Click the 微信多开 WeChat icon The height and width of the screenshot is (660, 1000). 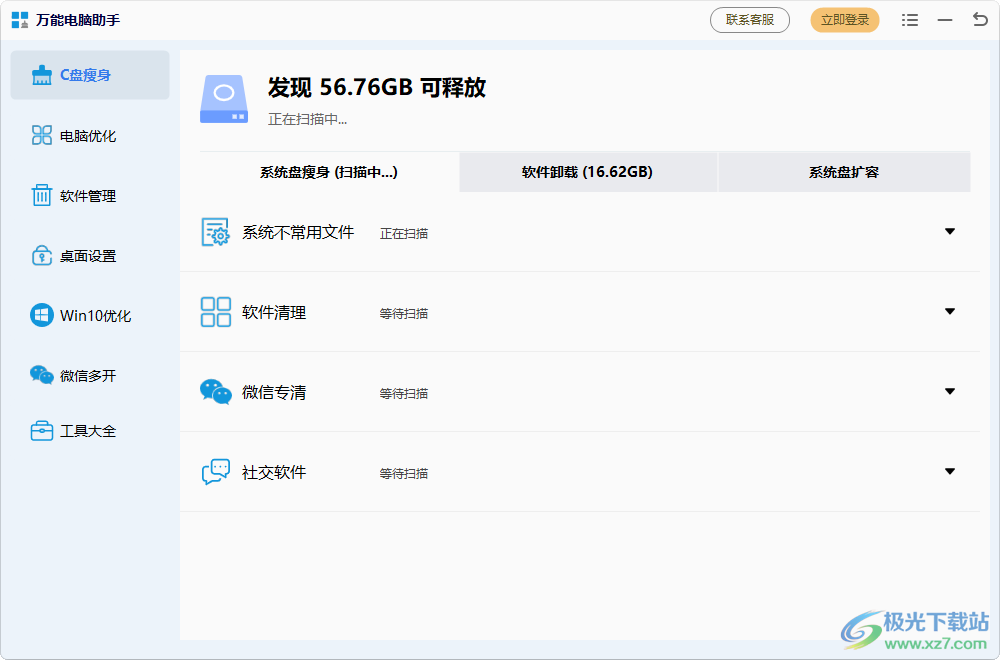[x=40, y=375]
